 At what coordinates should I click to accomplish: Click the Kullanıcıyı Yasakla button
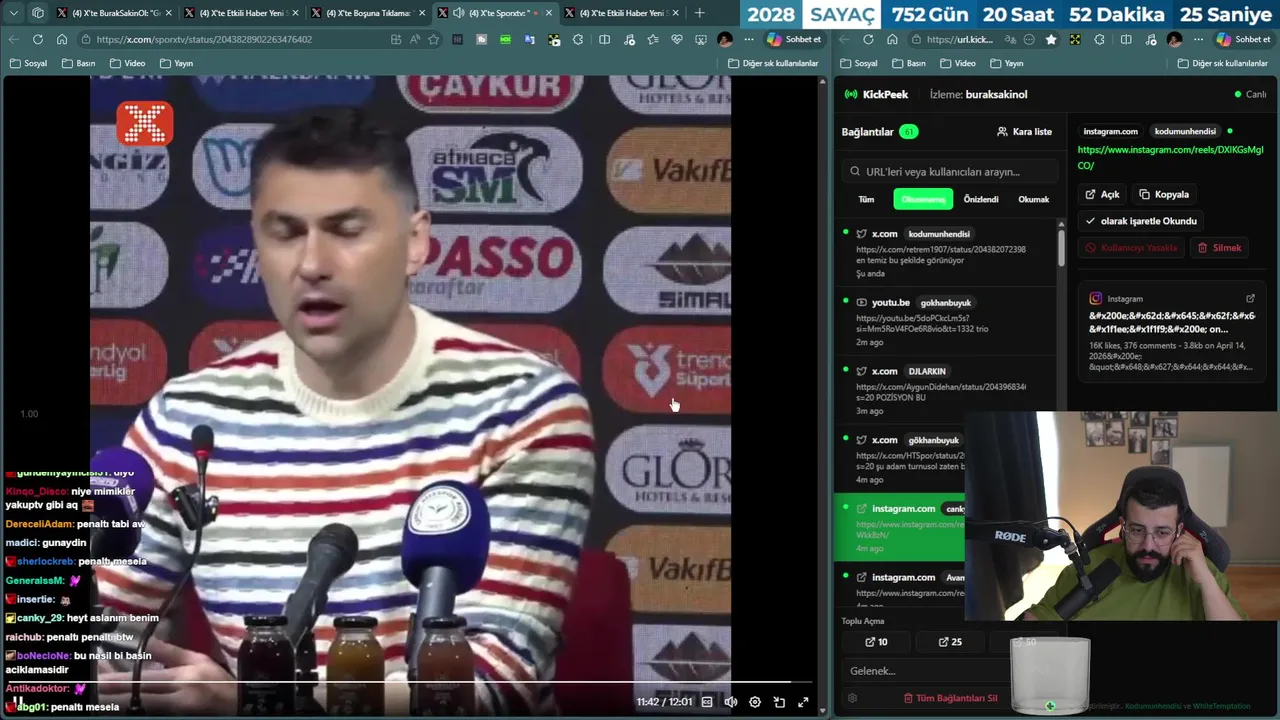point(1133,247)
